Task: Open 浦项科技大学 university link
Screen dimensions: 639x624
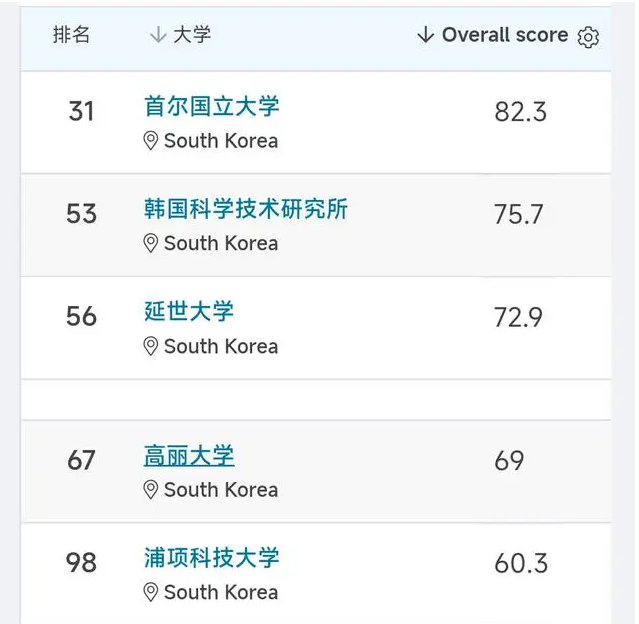Action: coord(212,558)
